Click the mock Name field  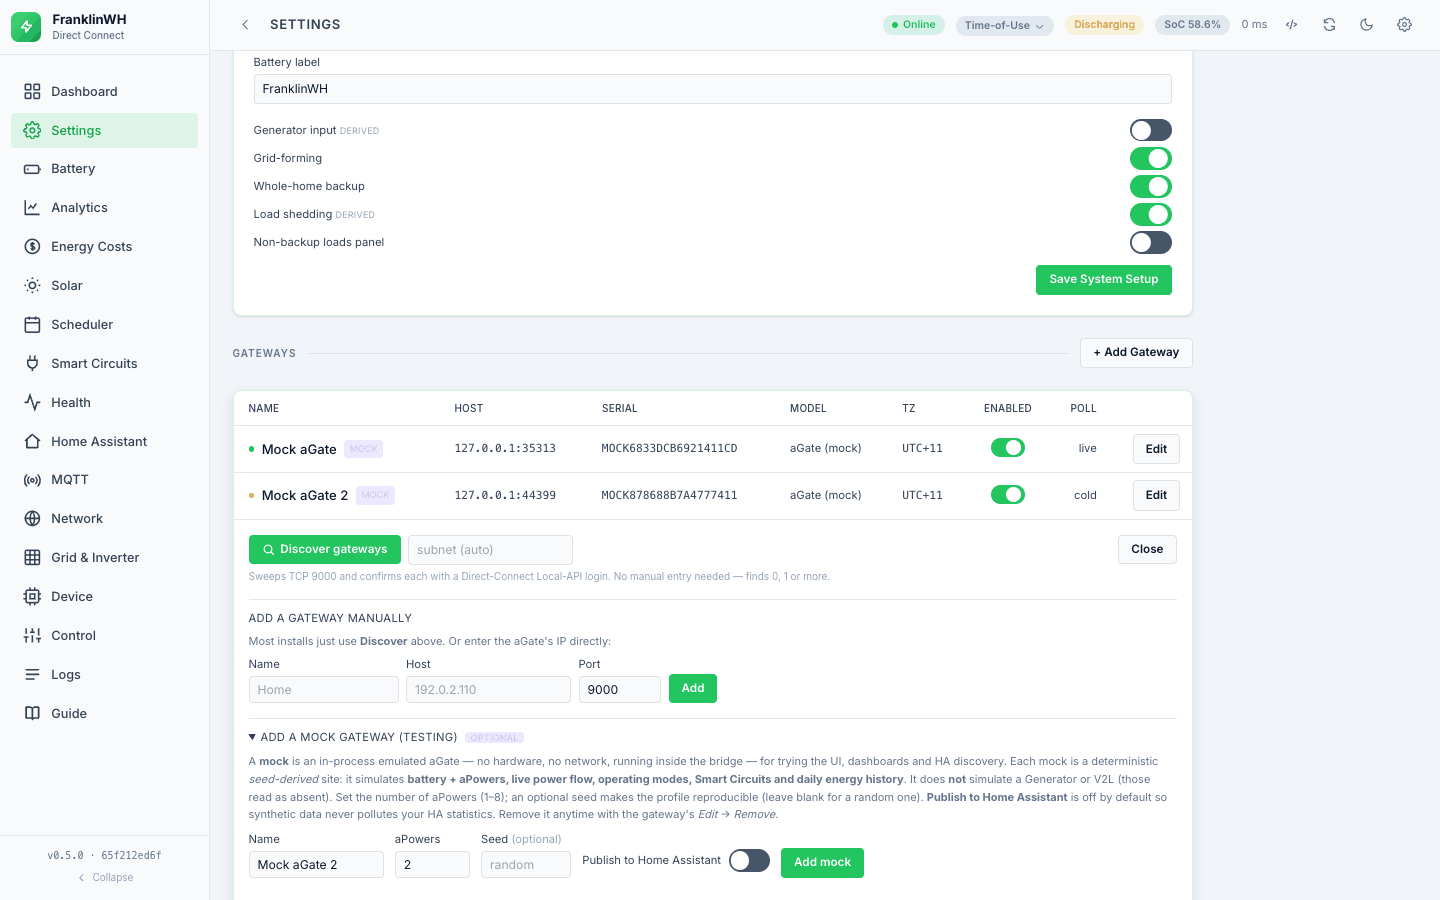[316, 864]
